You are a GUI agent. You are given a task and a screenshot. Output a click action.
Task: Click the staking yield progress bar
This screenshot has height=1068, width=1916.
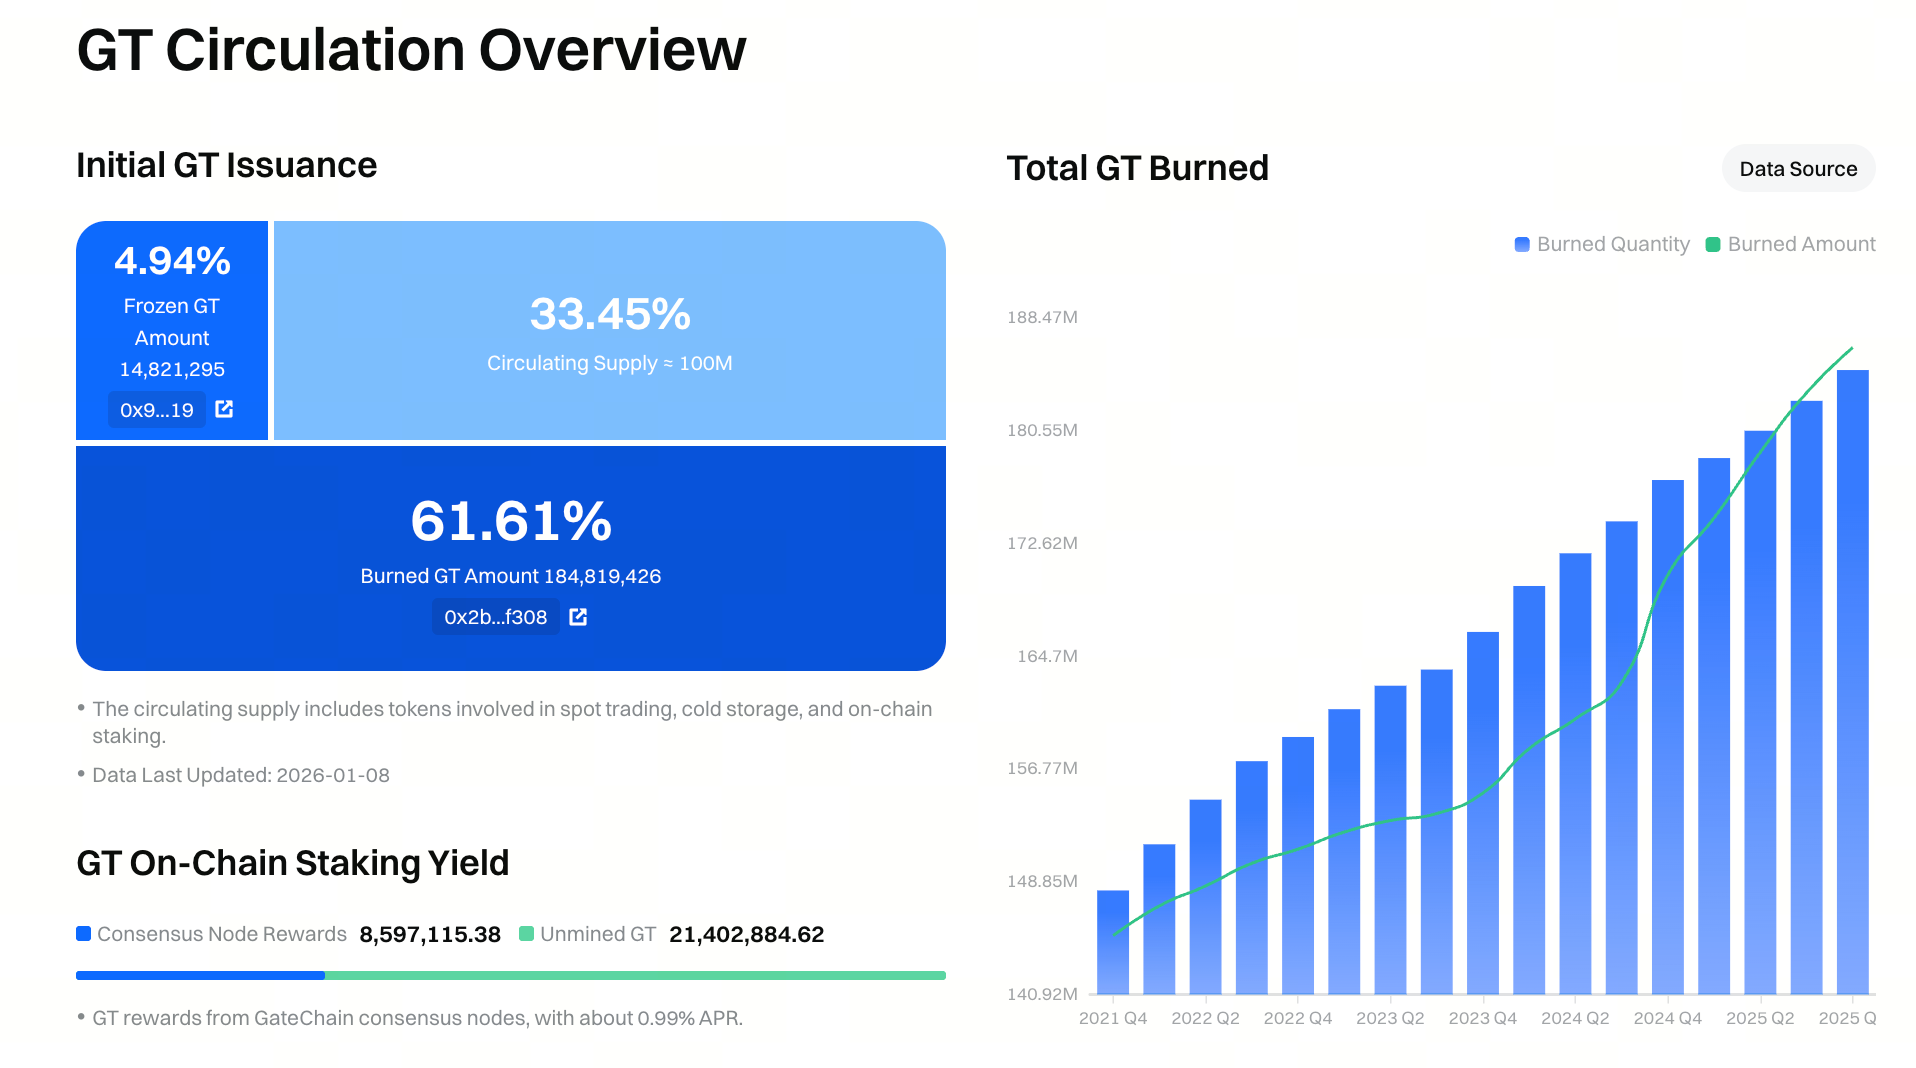510,974
